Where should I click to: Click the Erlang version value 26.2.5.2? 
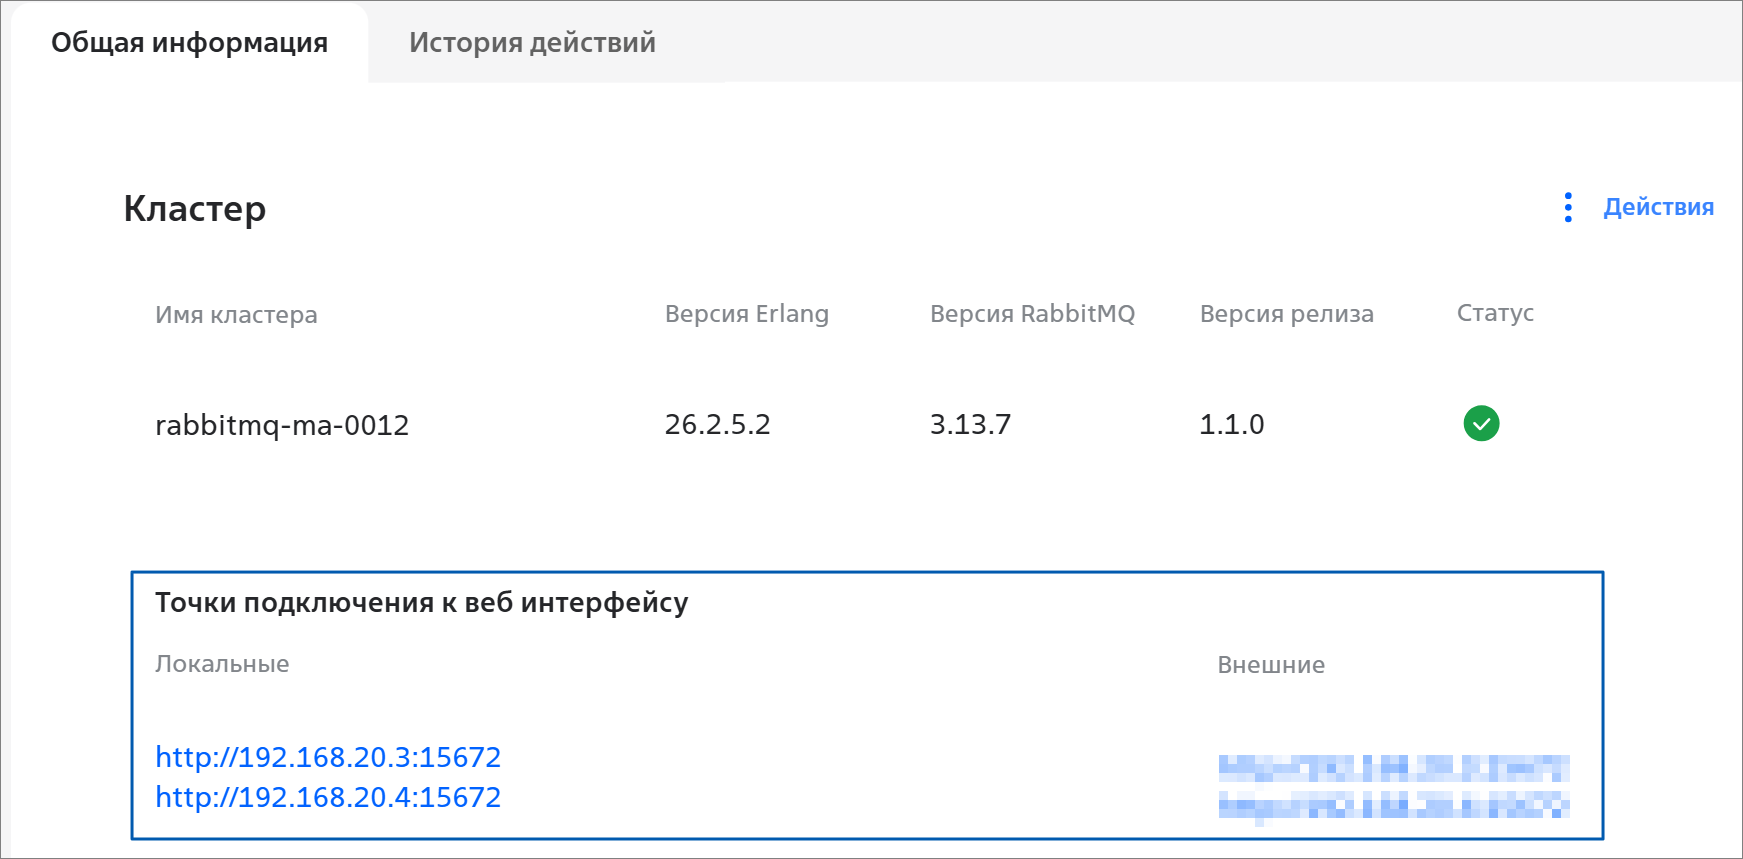point(717,425)
